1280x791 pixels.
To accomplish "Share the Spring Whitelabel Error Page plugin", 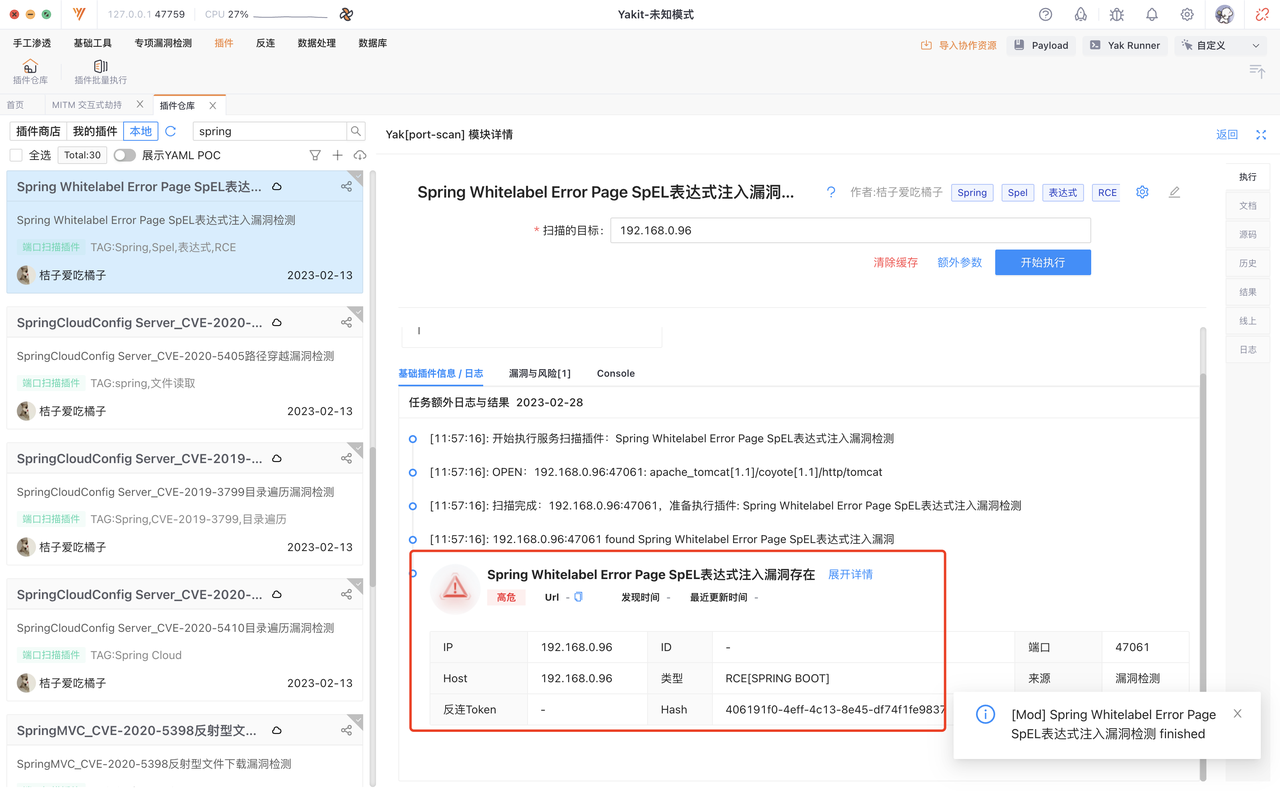I will [x=346, y=187].
